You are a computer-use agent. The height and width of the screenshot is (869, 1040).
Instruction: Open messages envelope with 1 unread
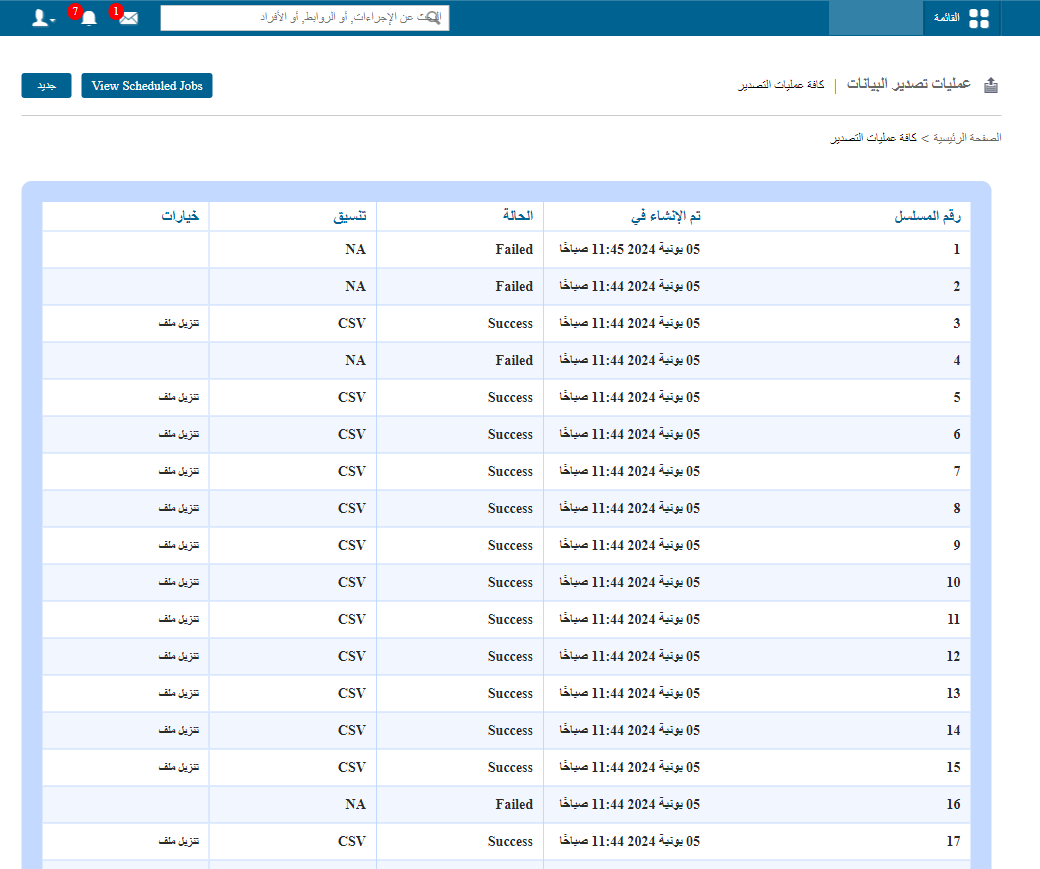click(x=129, y=18)
